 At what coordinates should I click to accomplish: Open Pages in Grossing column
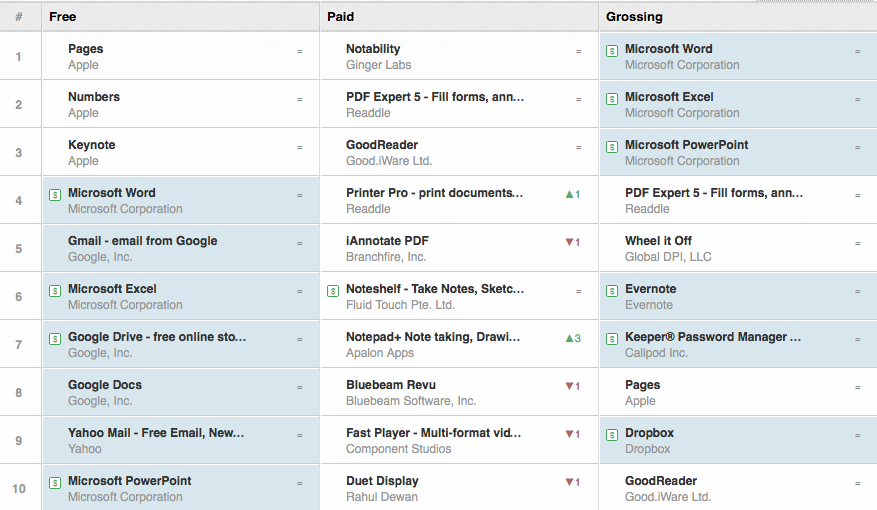pos(643,385)
